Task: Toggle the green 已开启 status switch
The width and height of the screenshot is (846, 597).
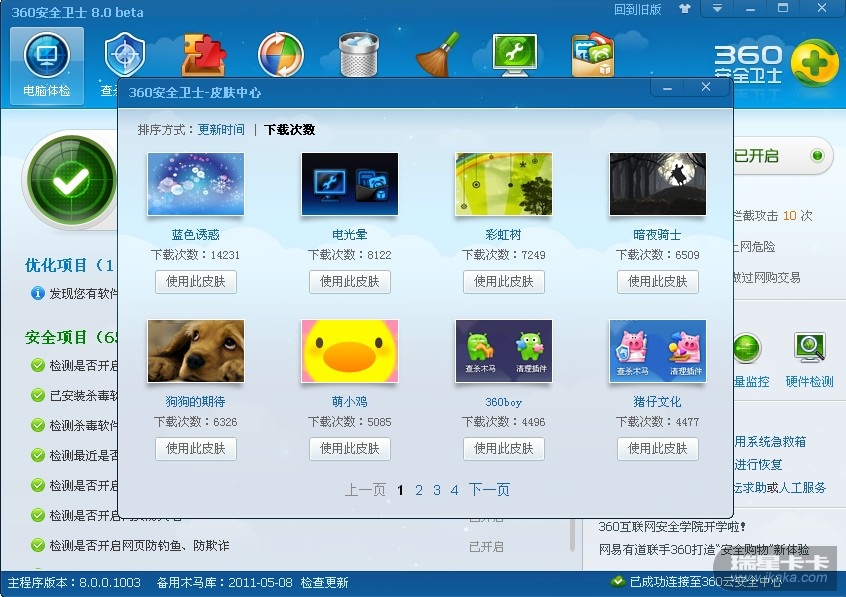Action: pyautogui.click(x=817, y=156)
